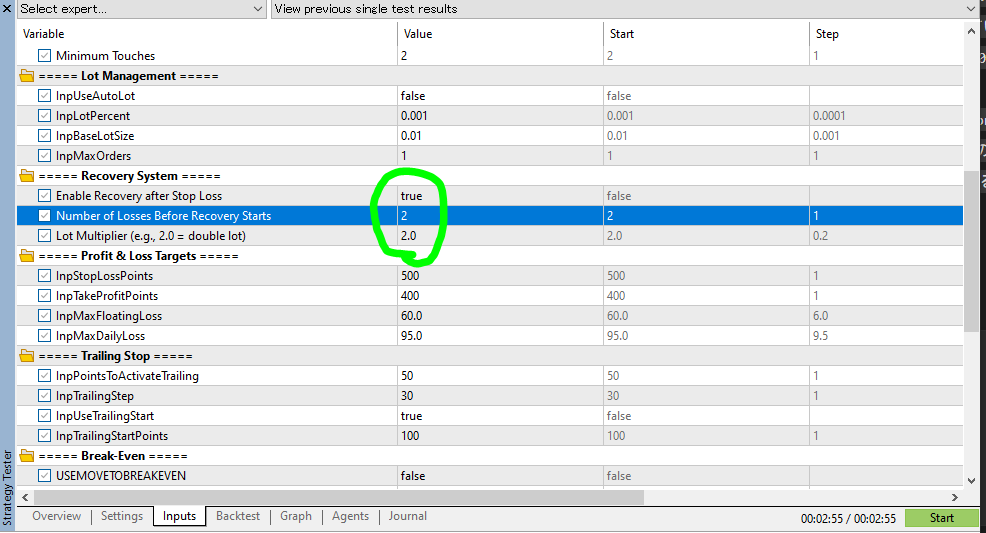Image resolution: width=986 pixels, height=533 pixels.
Task: Toggle the InpMaxDailyLoss checkbox
Action: [x=44, y=336]
